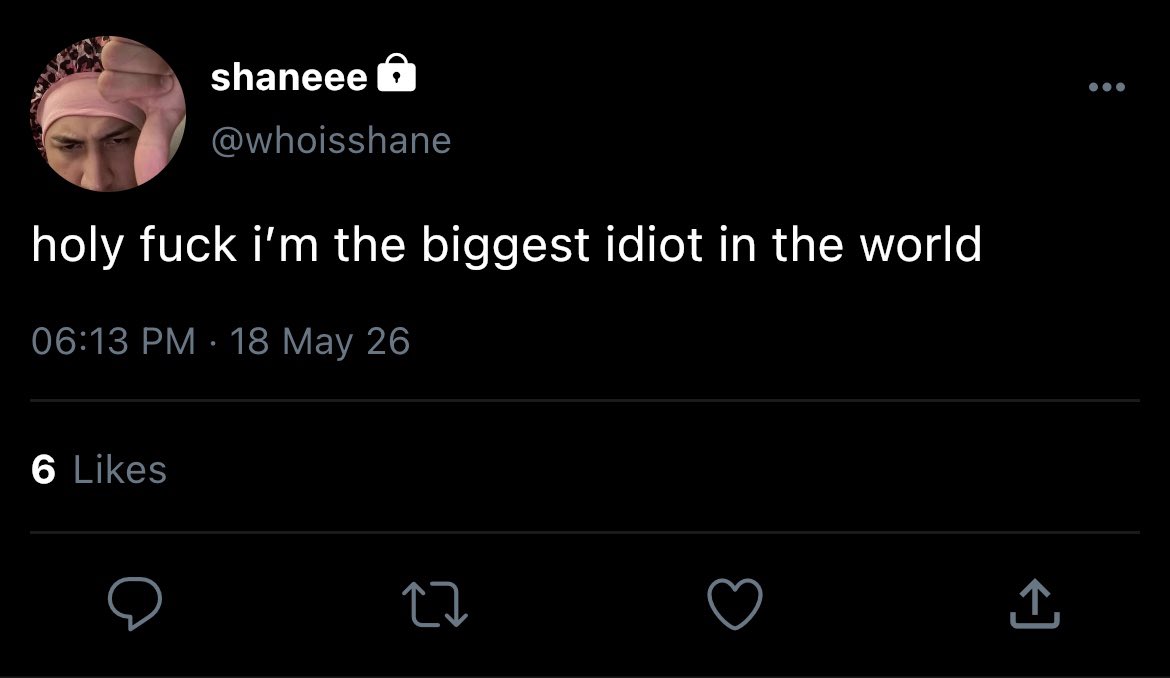Image resolution: width=1170 pixels, height=678 pixels.
Task: View the 6 Likes list
Action: pyautogui.click(x=99, y=470)
